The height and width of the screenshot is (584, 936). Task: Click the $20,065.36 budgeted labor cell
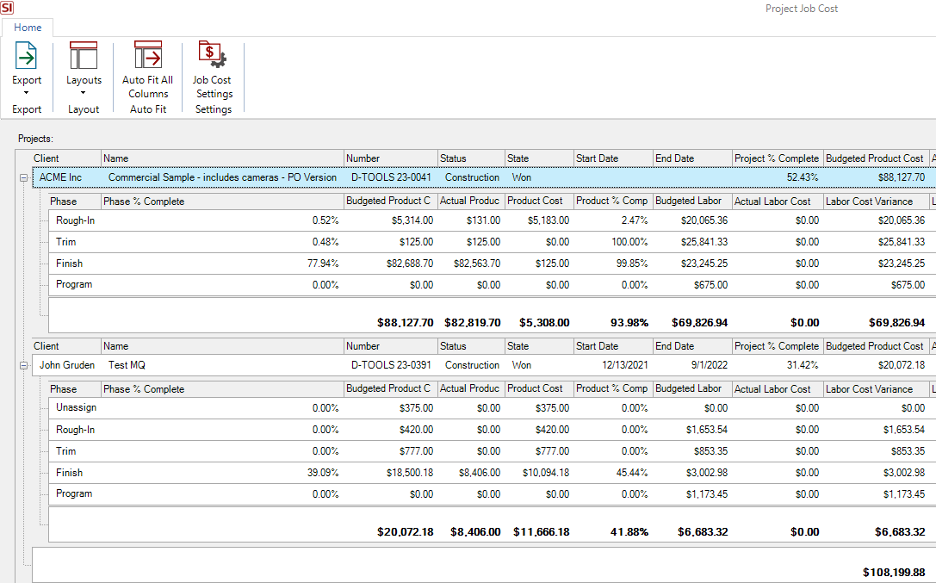704,220
